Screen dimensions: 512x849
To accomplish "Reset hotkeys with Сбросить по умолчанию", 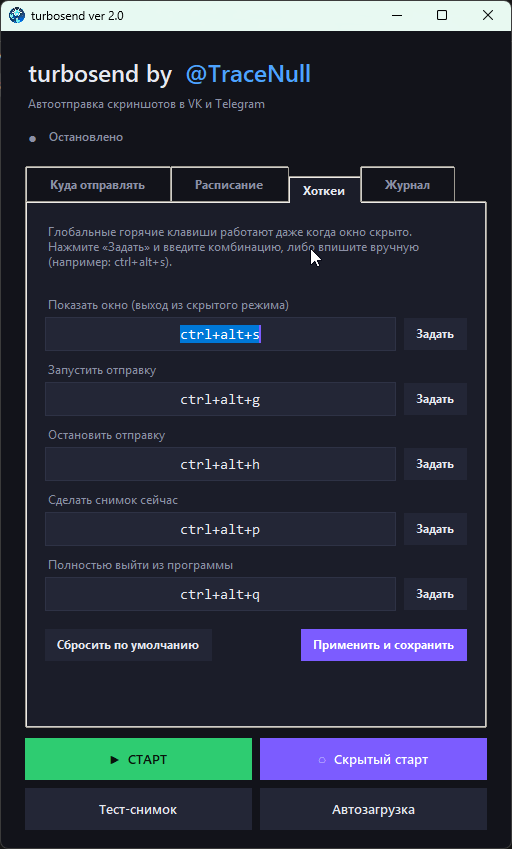I will click(x=128, y=645).
